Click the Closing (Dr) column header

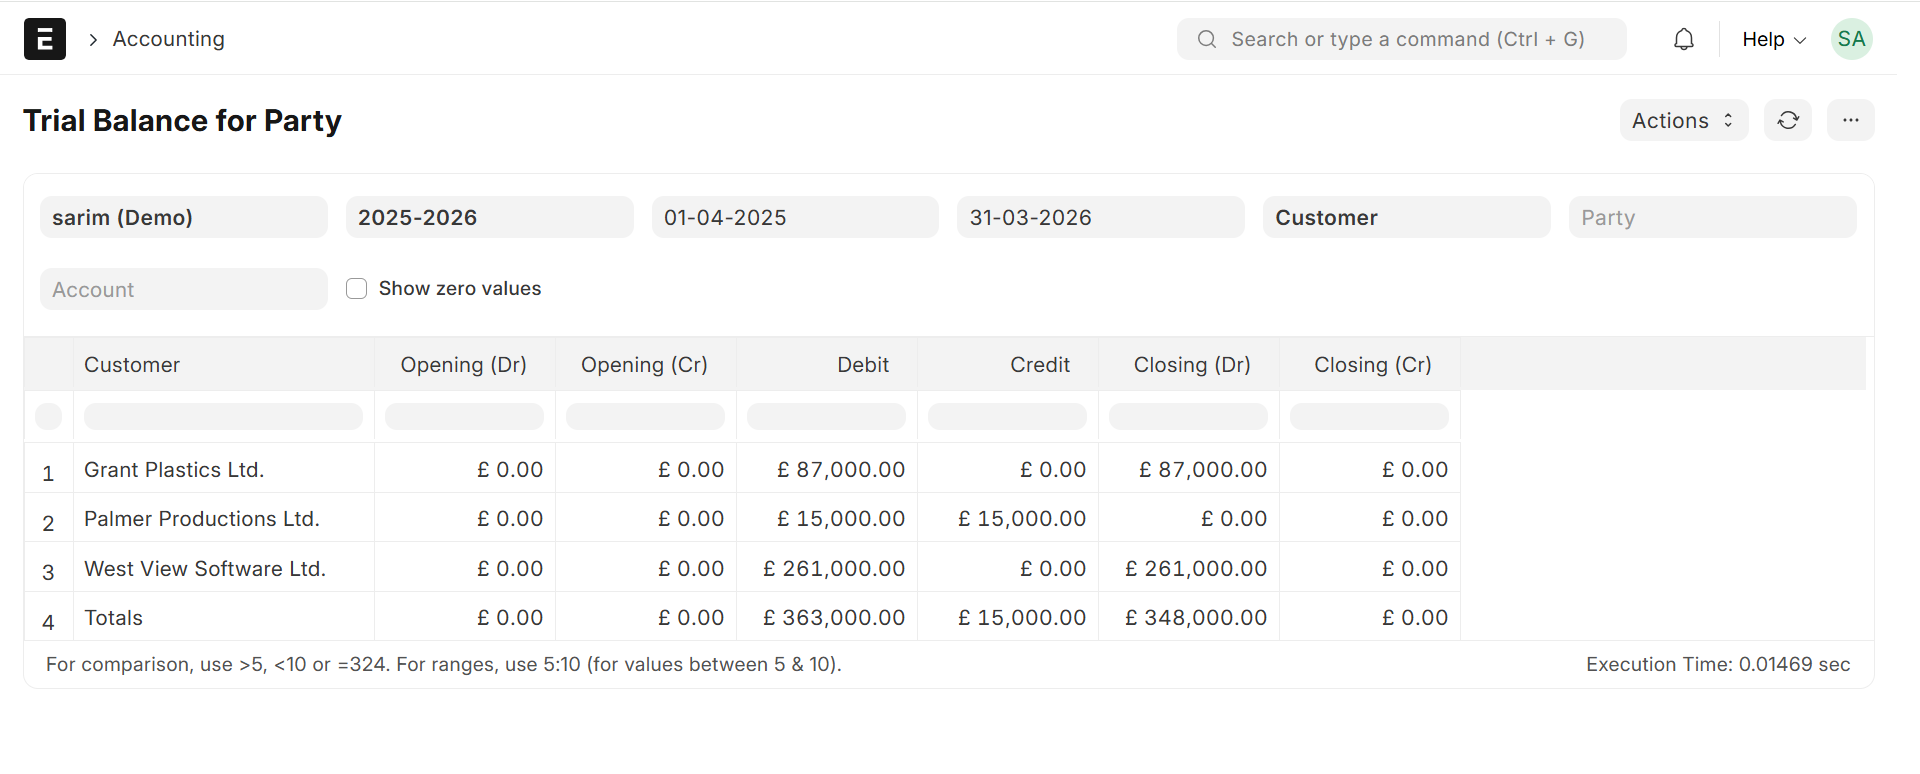(x=1191, y=365)
